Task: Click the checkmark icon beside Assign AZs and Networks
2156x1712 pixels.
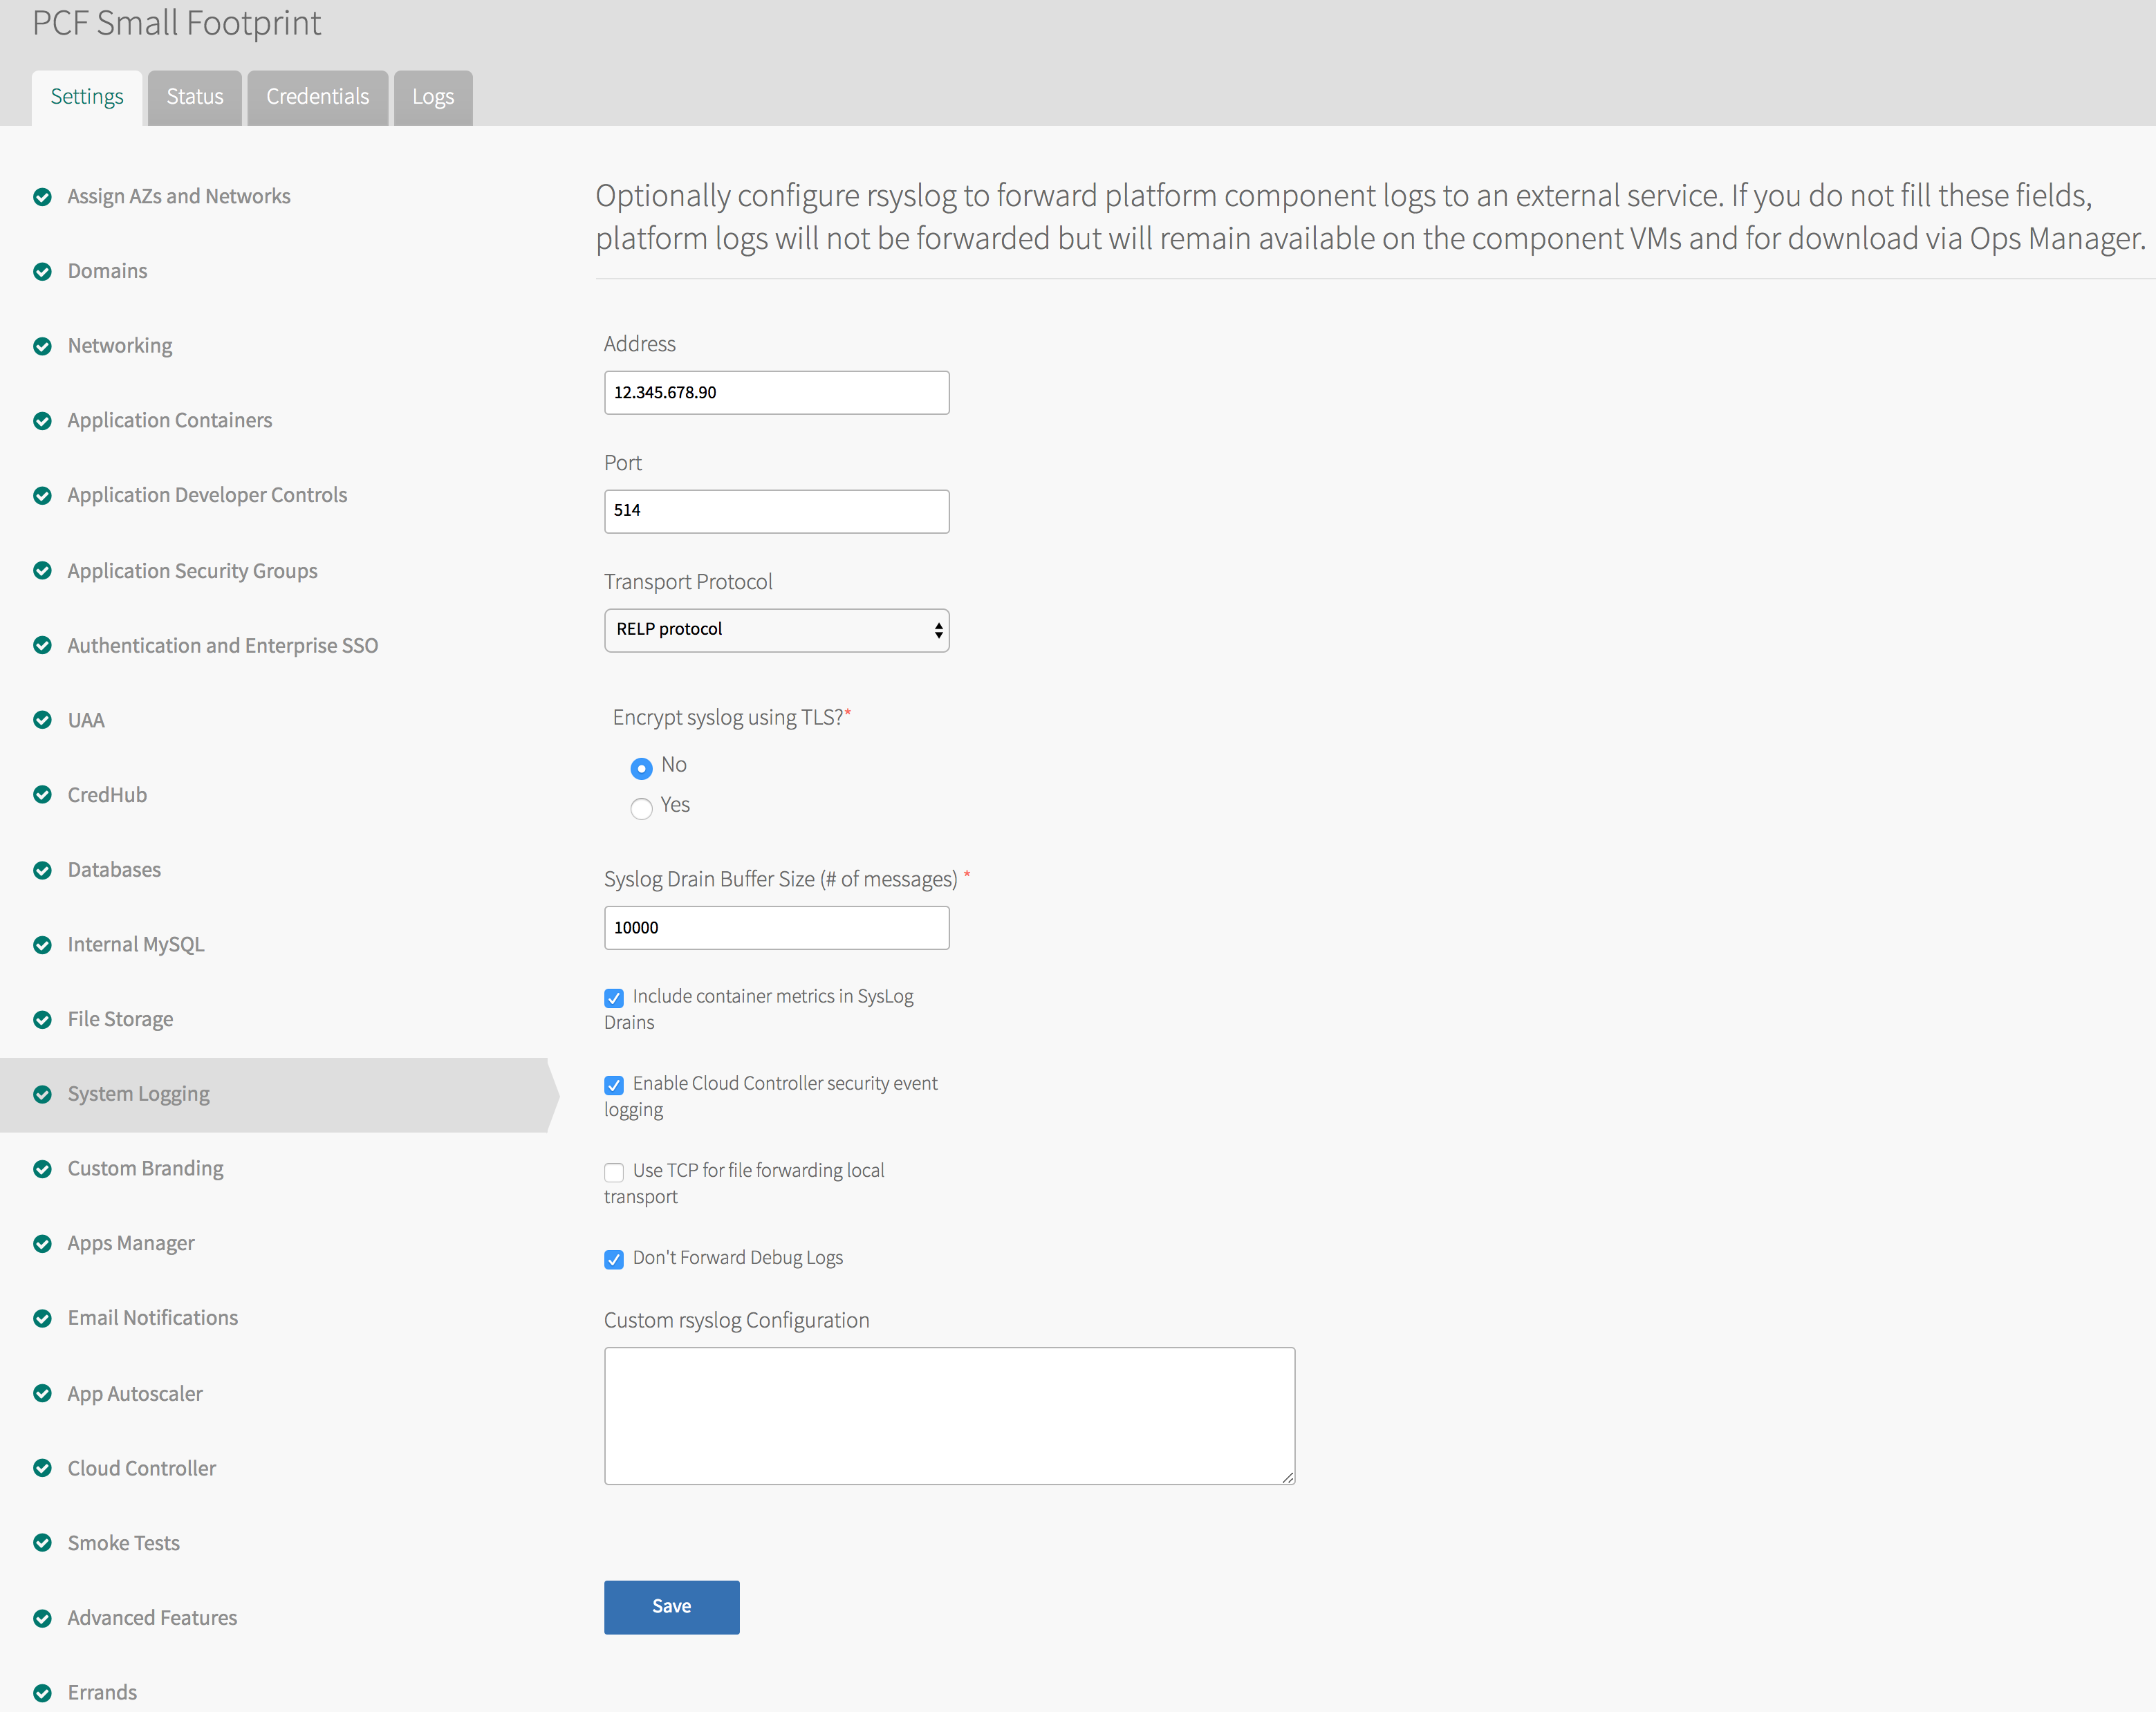Action: pos(42,196)
